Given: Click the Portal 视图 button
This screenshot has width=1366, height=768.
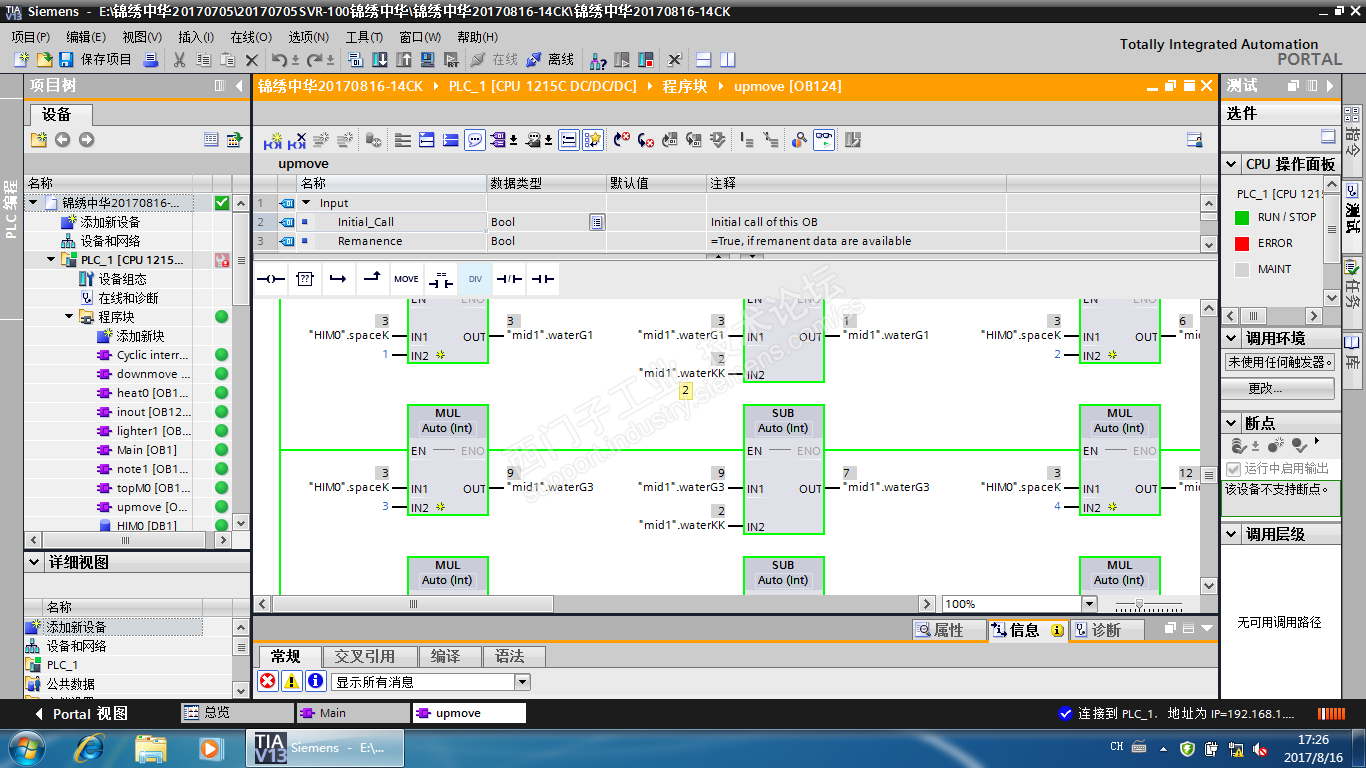Looking at the screenshot, I should 81,714.
